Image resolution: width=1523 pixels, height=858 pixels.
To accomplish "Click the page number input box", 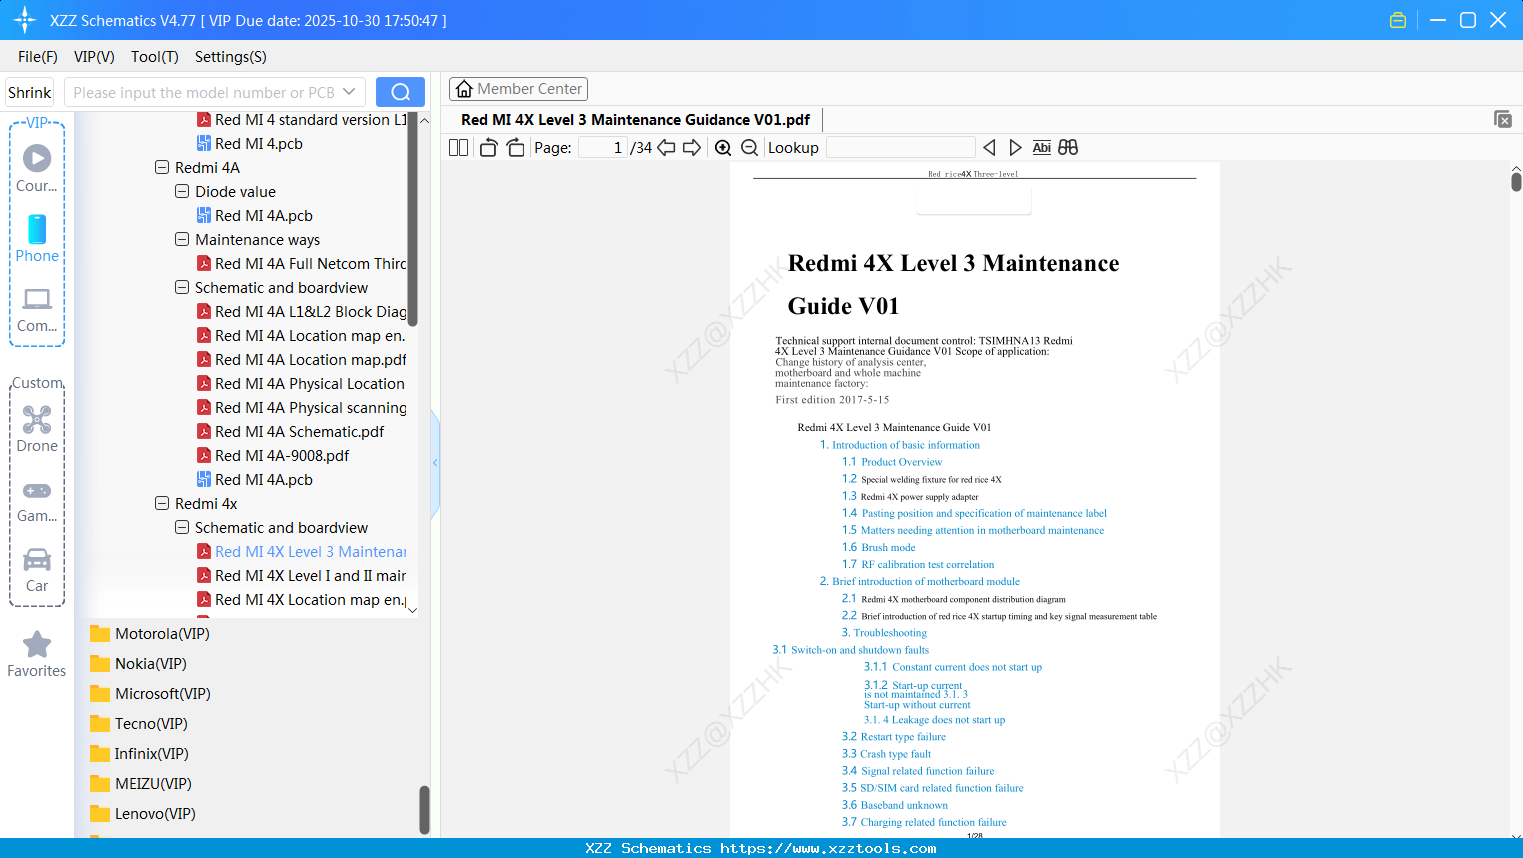I will 603,148.
